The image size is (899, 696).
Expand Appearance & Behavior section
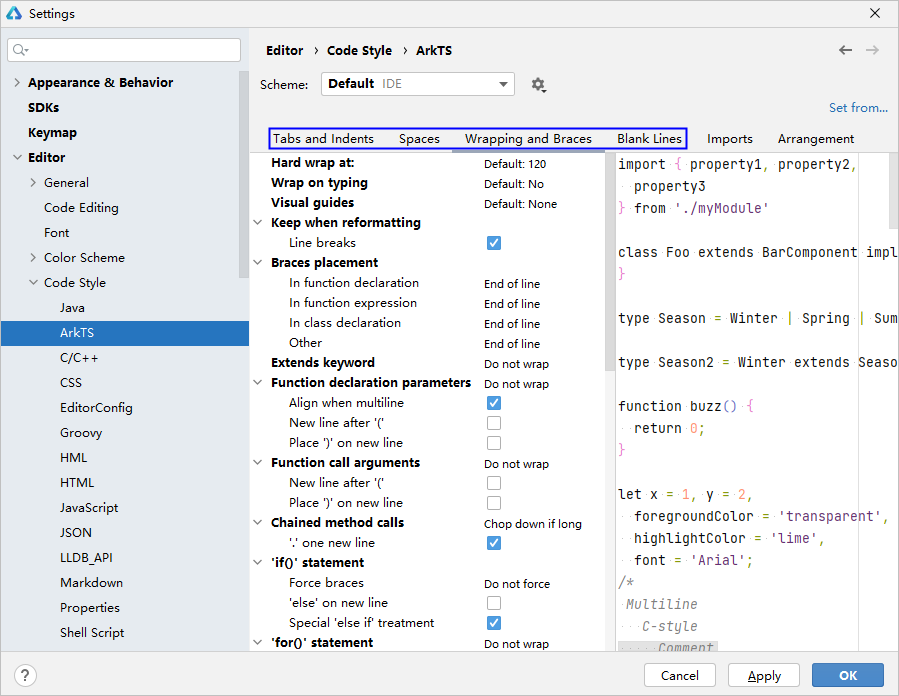tap(17, 83)
